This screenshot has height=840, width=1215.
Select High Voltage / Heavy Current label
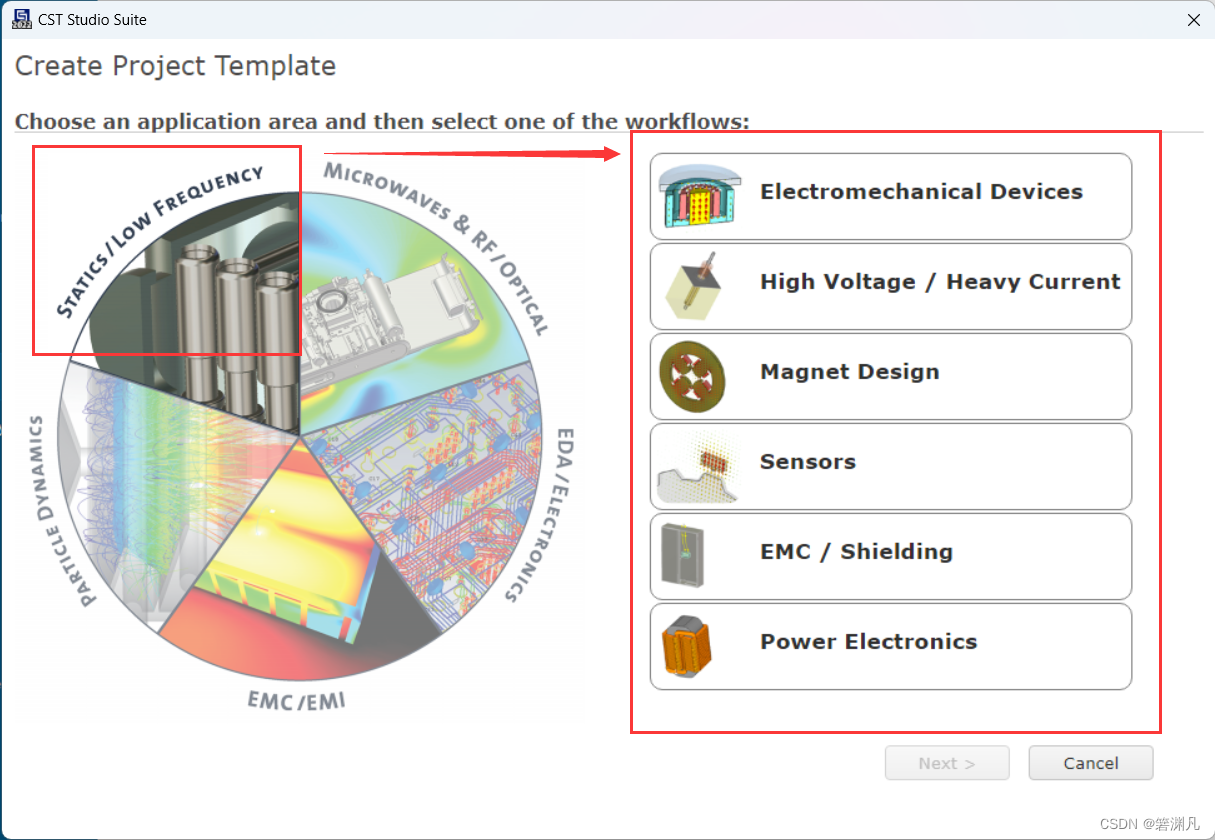click(940, 282)
